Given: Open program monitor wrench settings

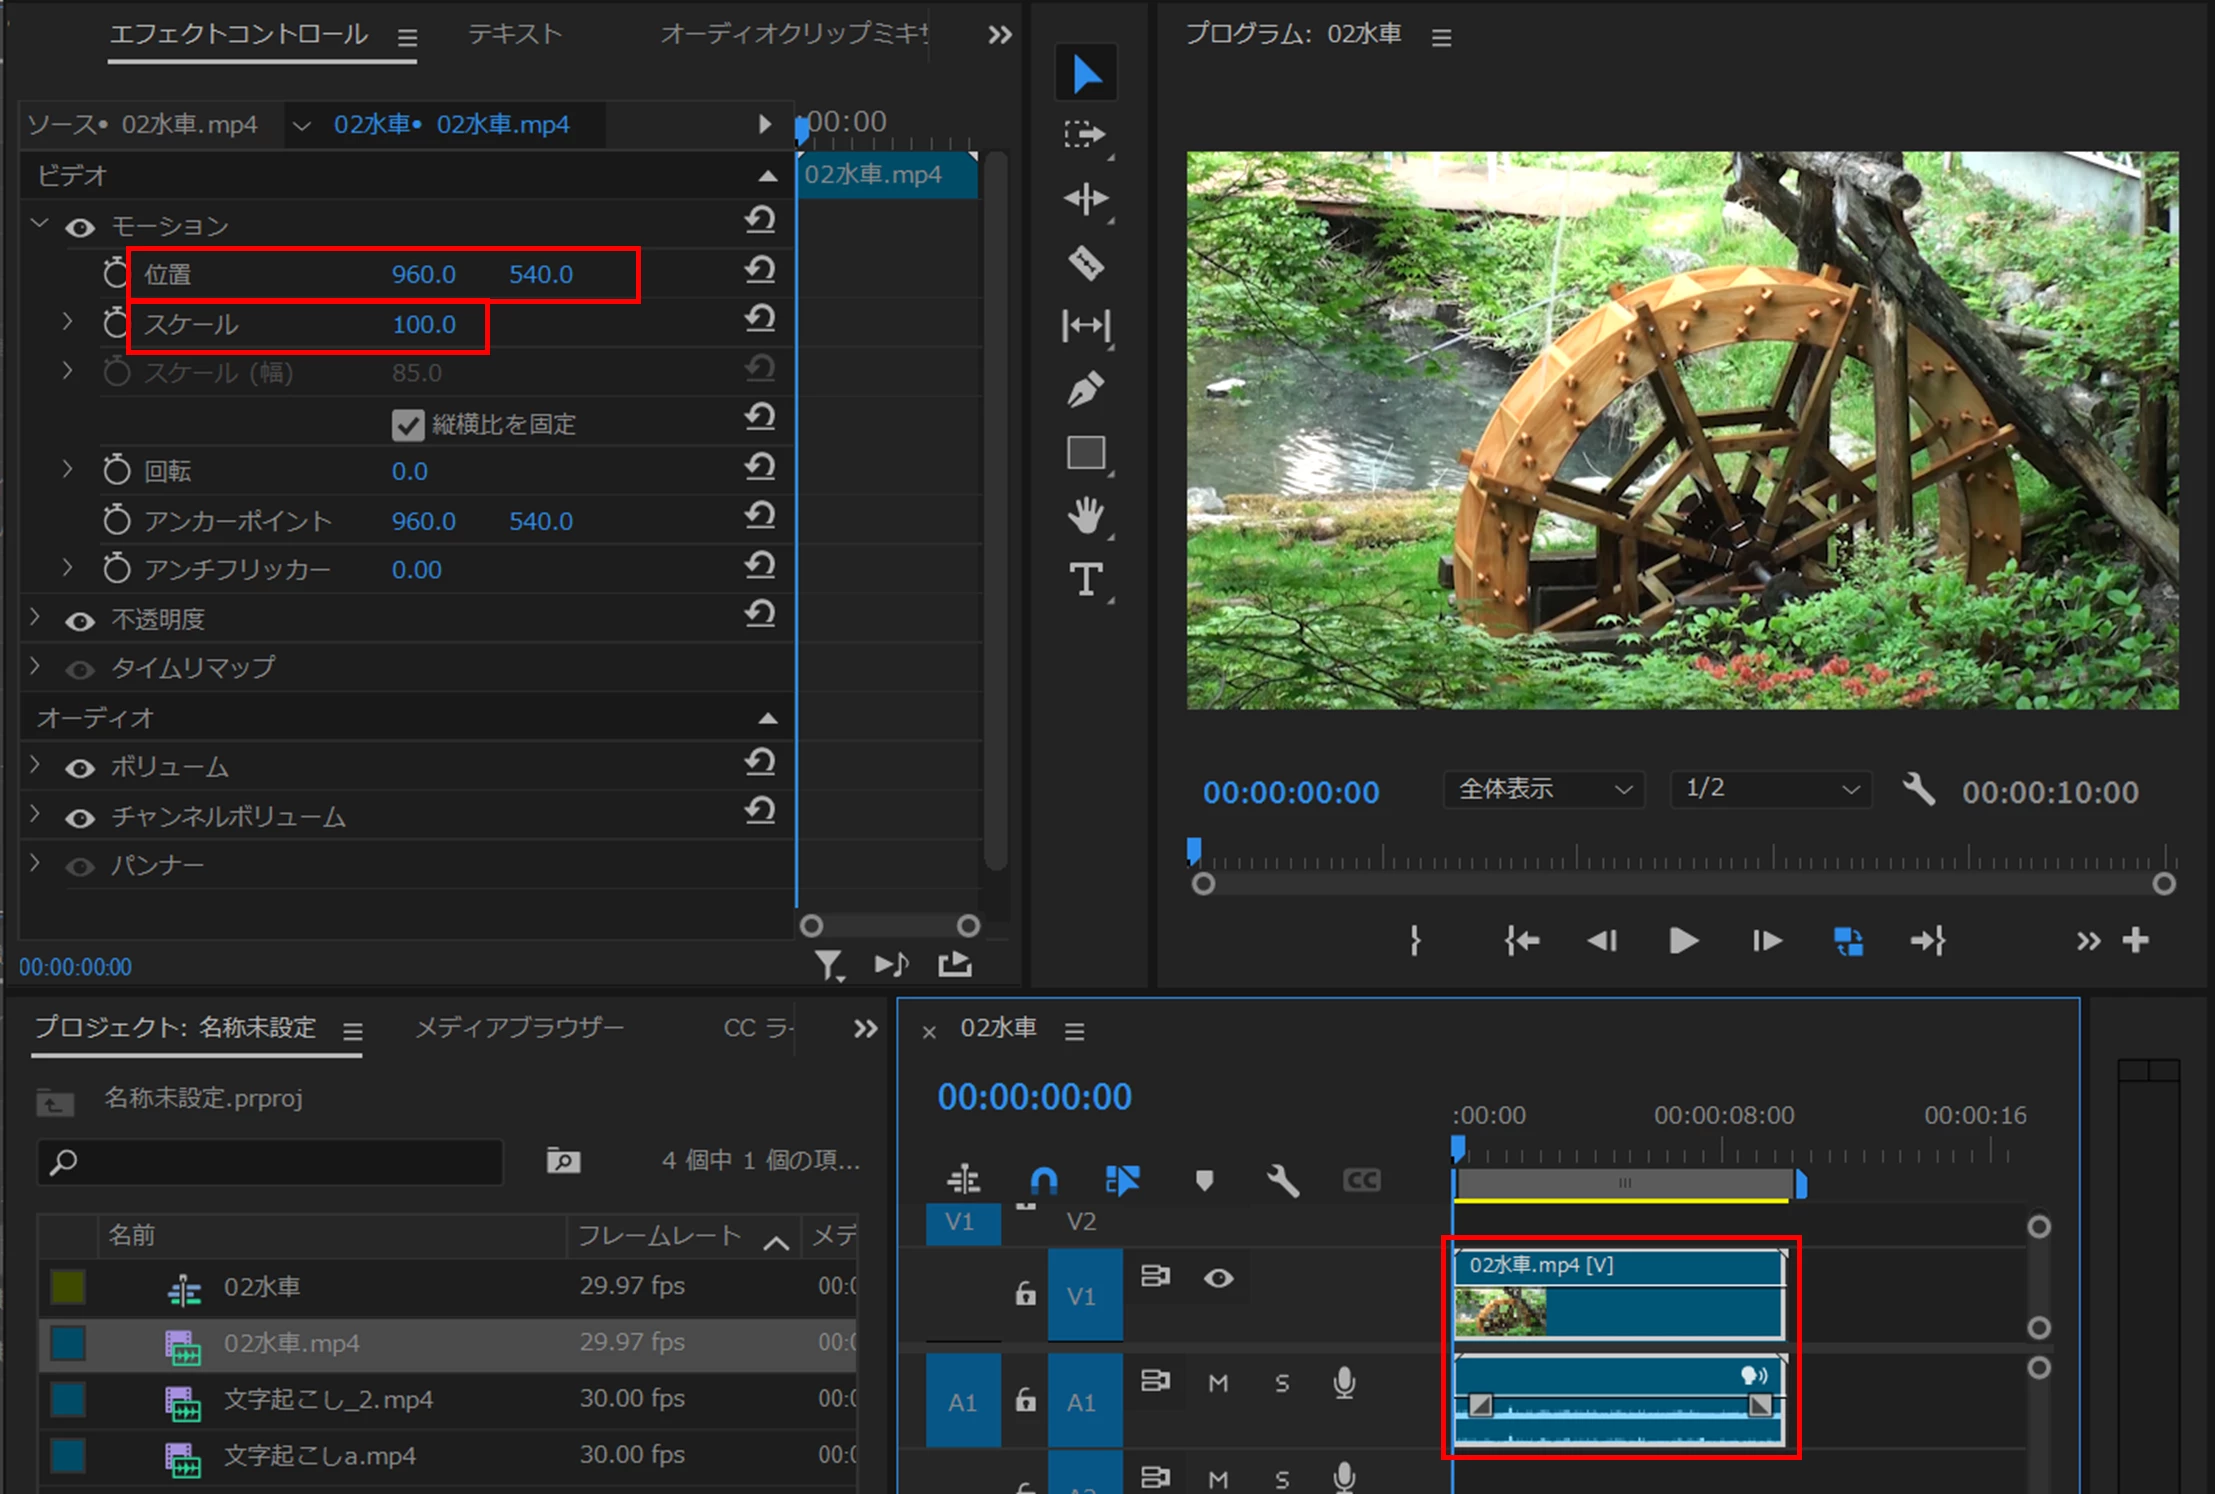Looking at the screenshot, I should pos(1917,790).
